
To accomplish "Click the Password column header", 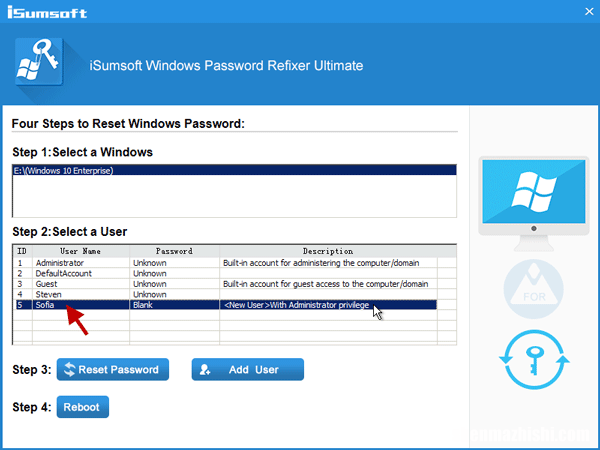I will click(x=174, y=251).
